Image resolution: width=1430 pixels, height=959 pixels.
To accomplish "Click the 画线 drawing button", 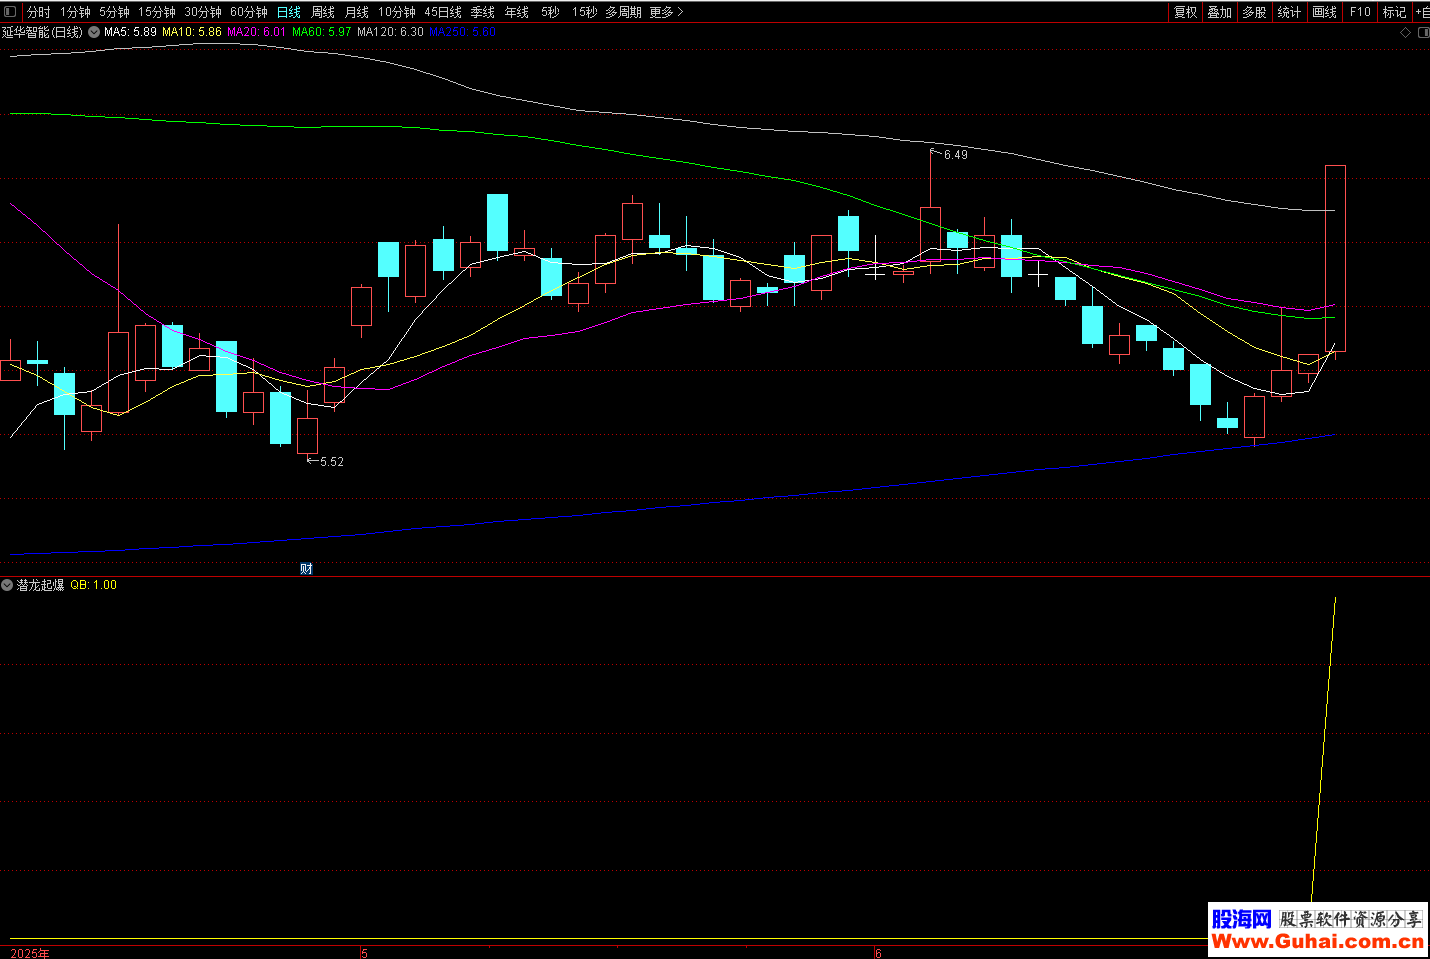I will (x=1324, y=12).
